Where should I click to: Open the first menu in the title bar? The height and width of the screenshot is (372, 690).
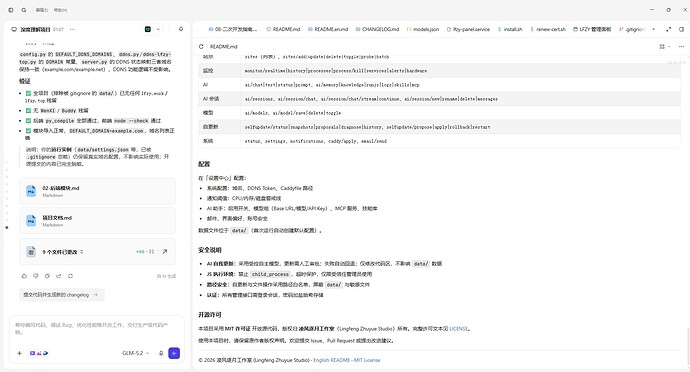point(42,10)
